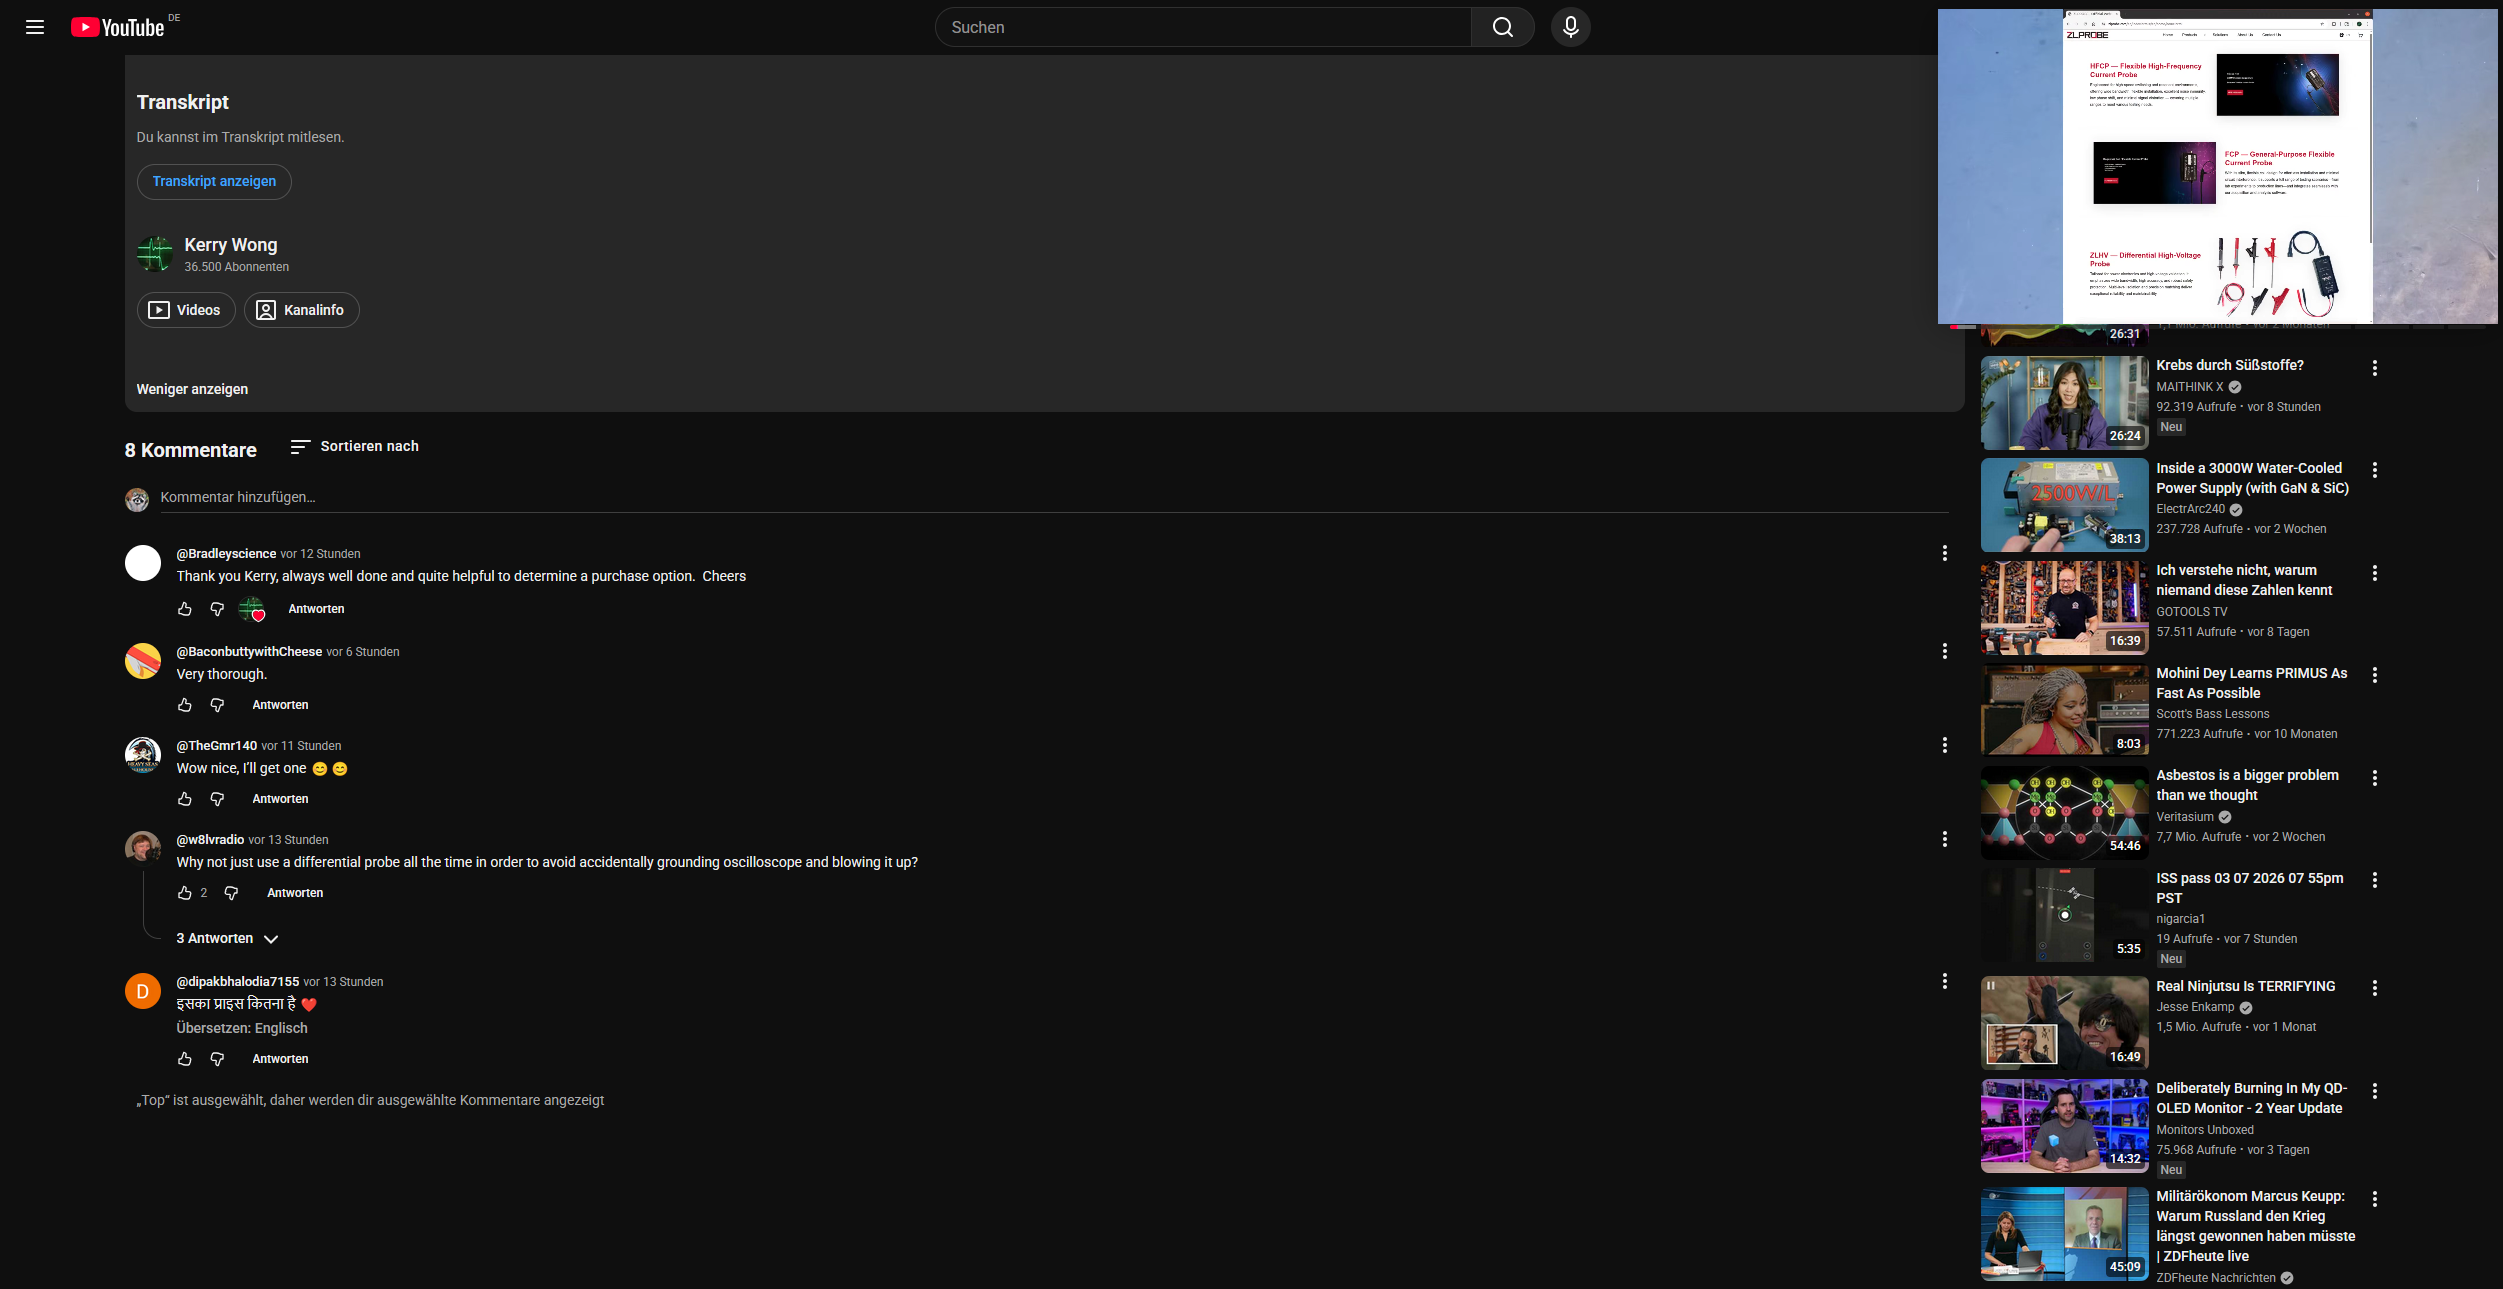Collapse description with Weniger anzeigen
Image resolution: width=2503 pixels, height=1289 pixels.
[192, 389]
